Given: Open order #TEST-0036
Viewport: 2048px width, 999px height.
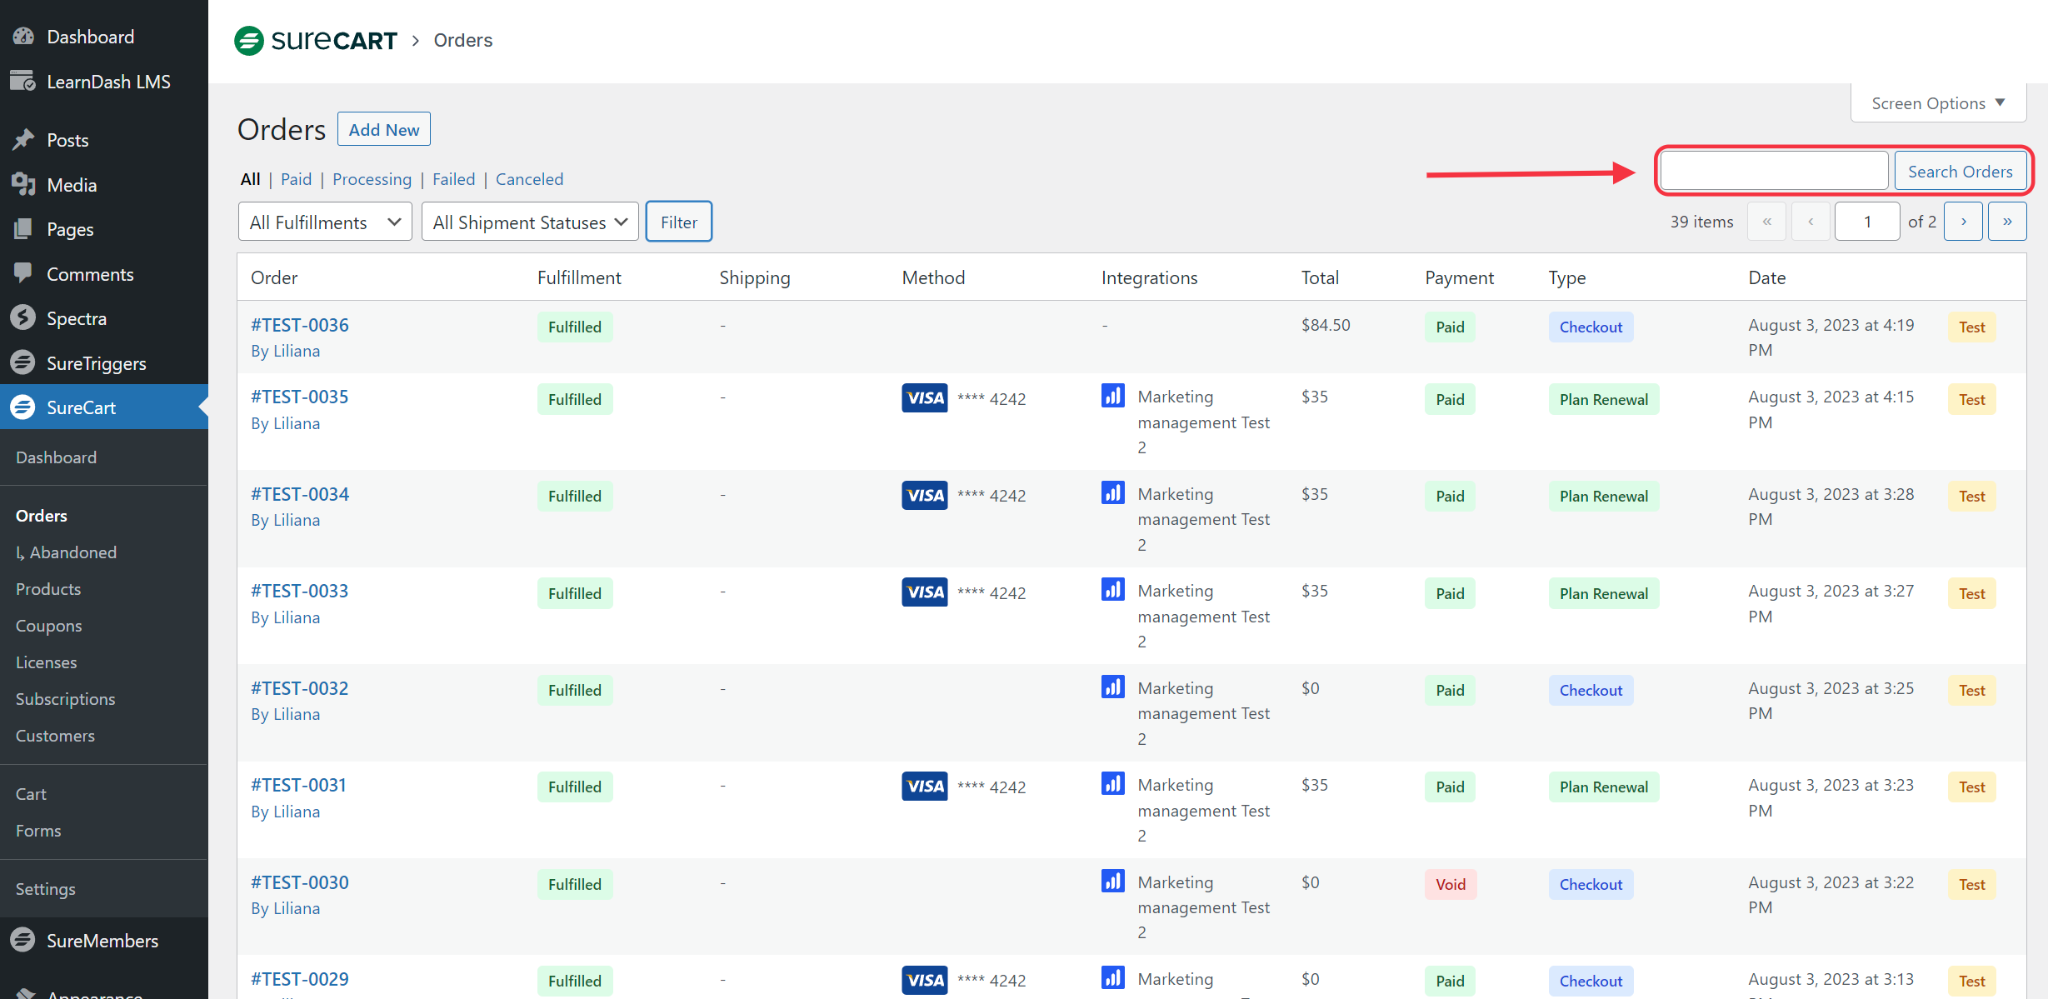Looking at the screenshot, I should pyautogui.click(x=300, y=325).
